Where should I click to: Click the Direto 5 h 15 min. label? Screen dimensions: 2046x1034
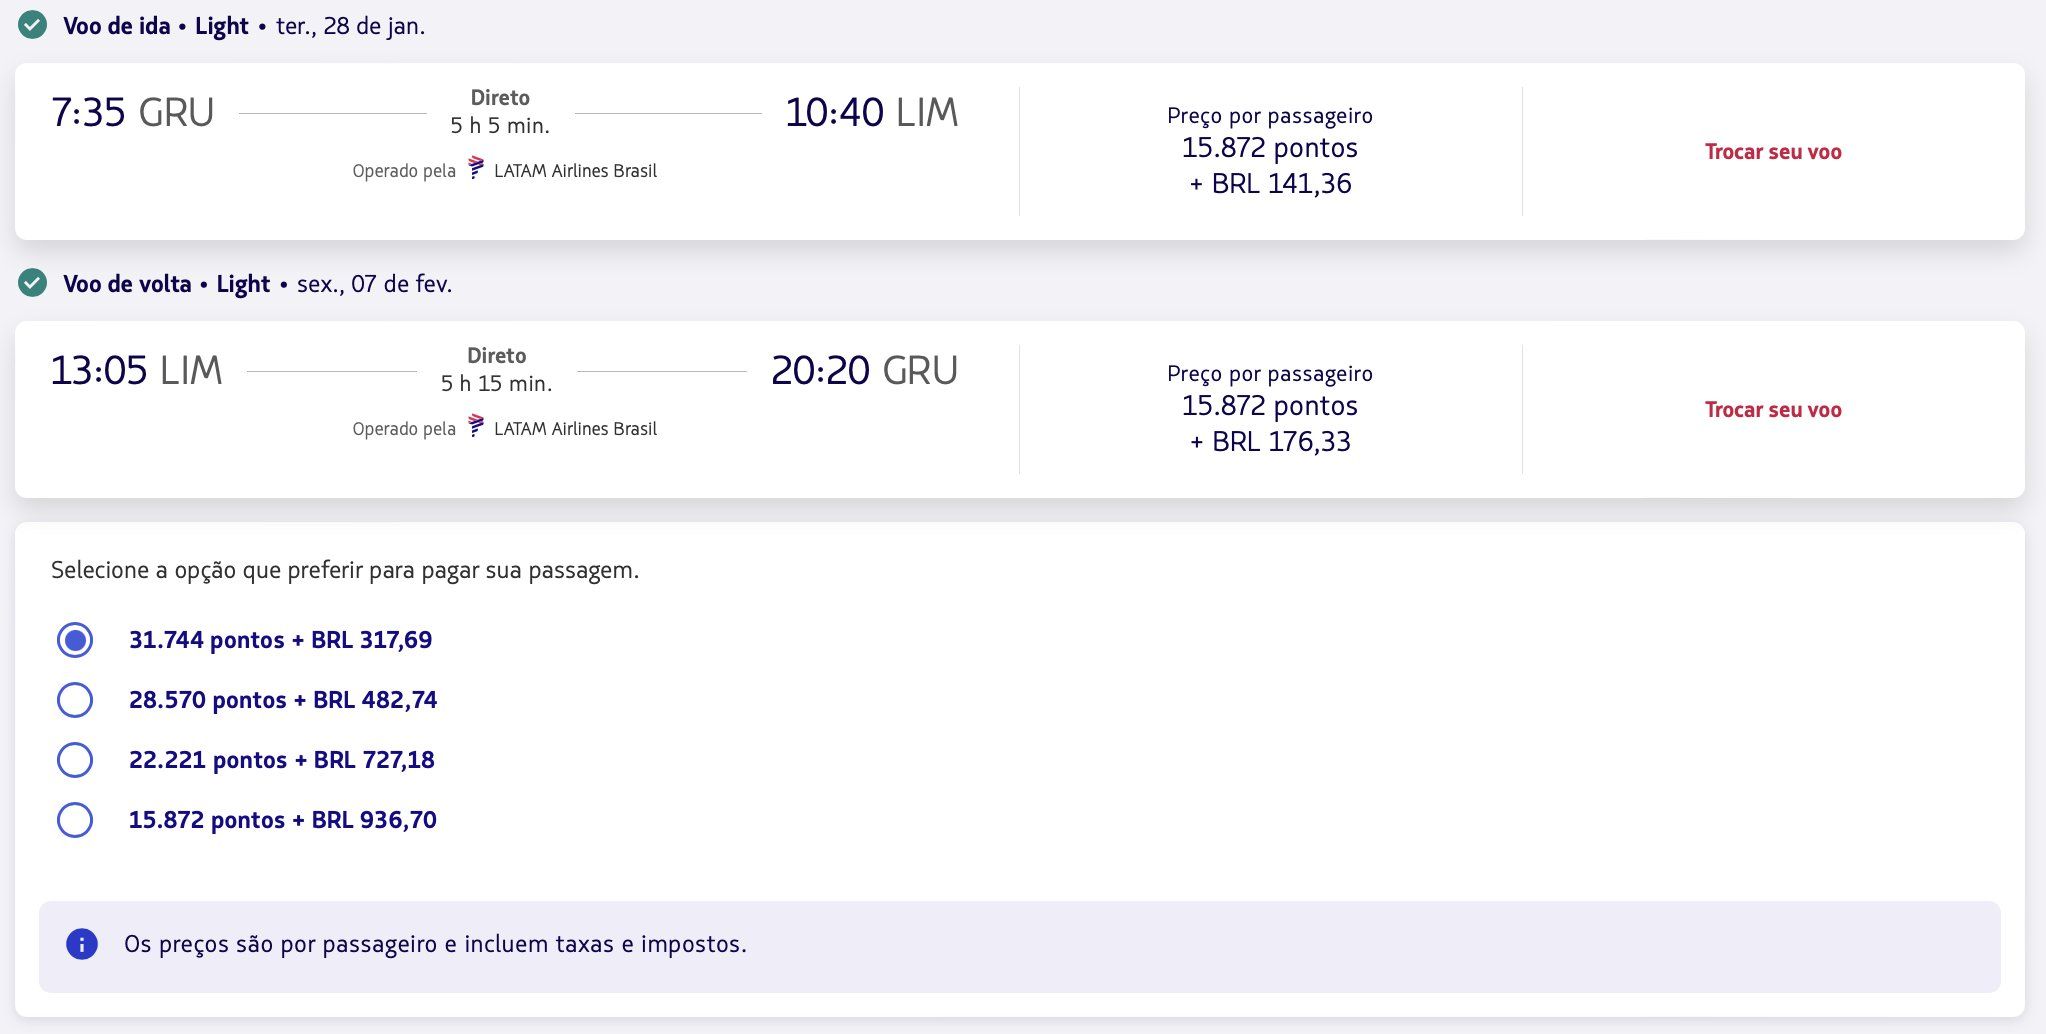tap(497, 370)
